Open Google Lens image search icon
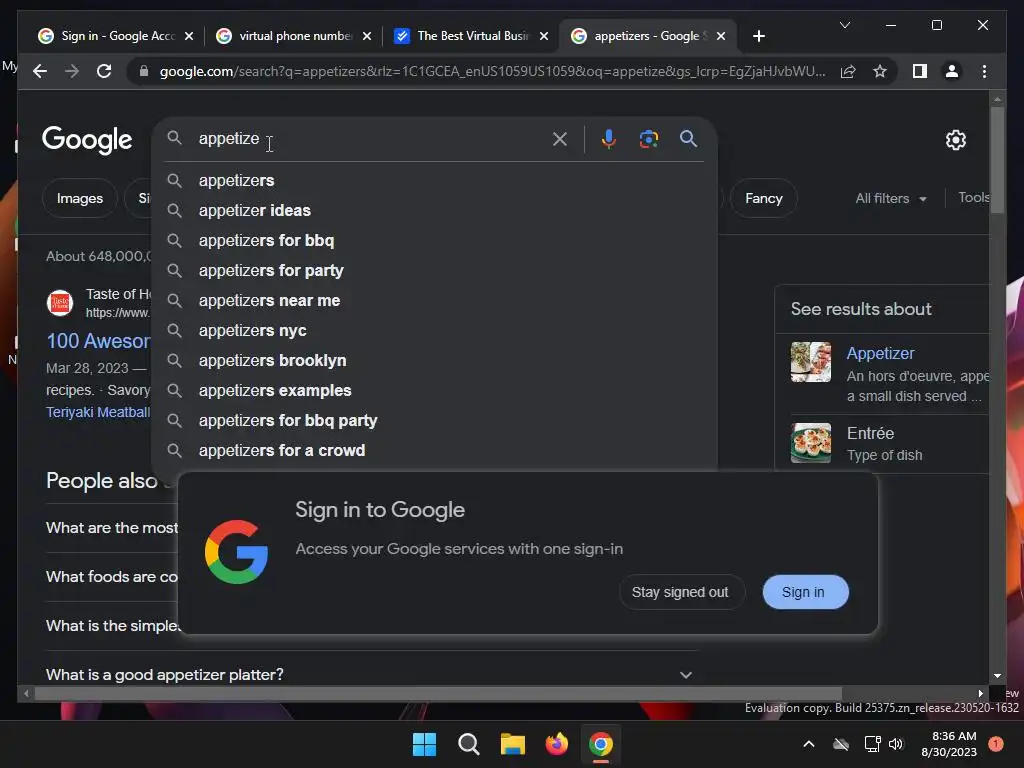The image size is (1024, 768). [x=648, y=138]
